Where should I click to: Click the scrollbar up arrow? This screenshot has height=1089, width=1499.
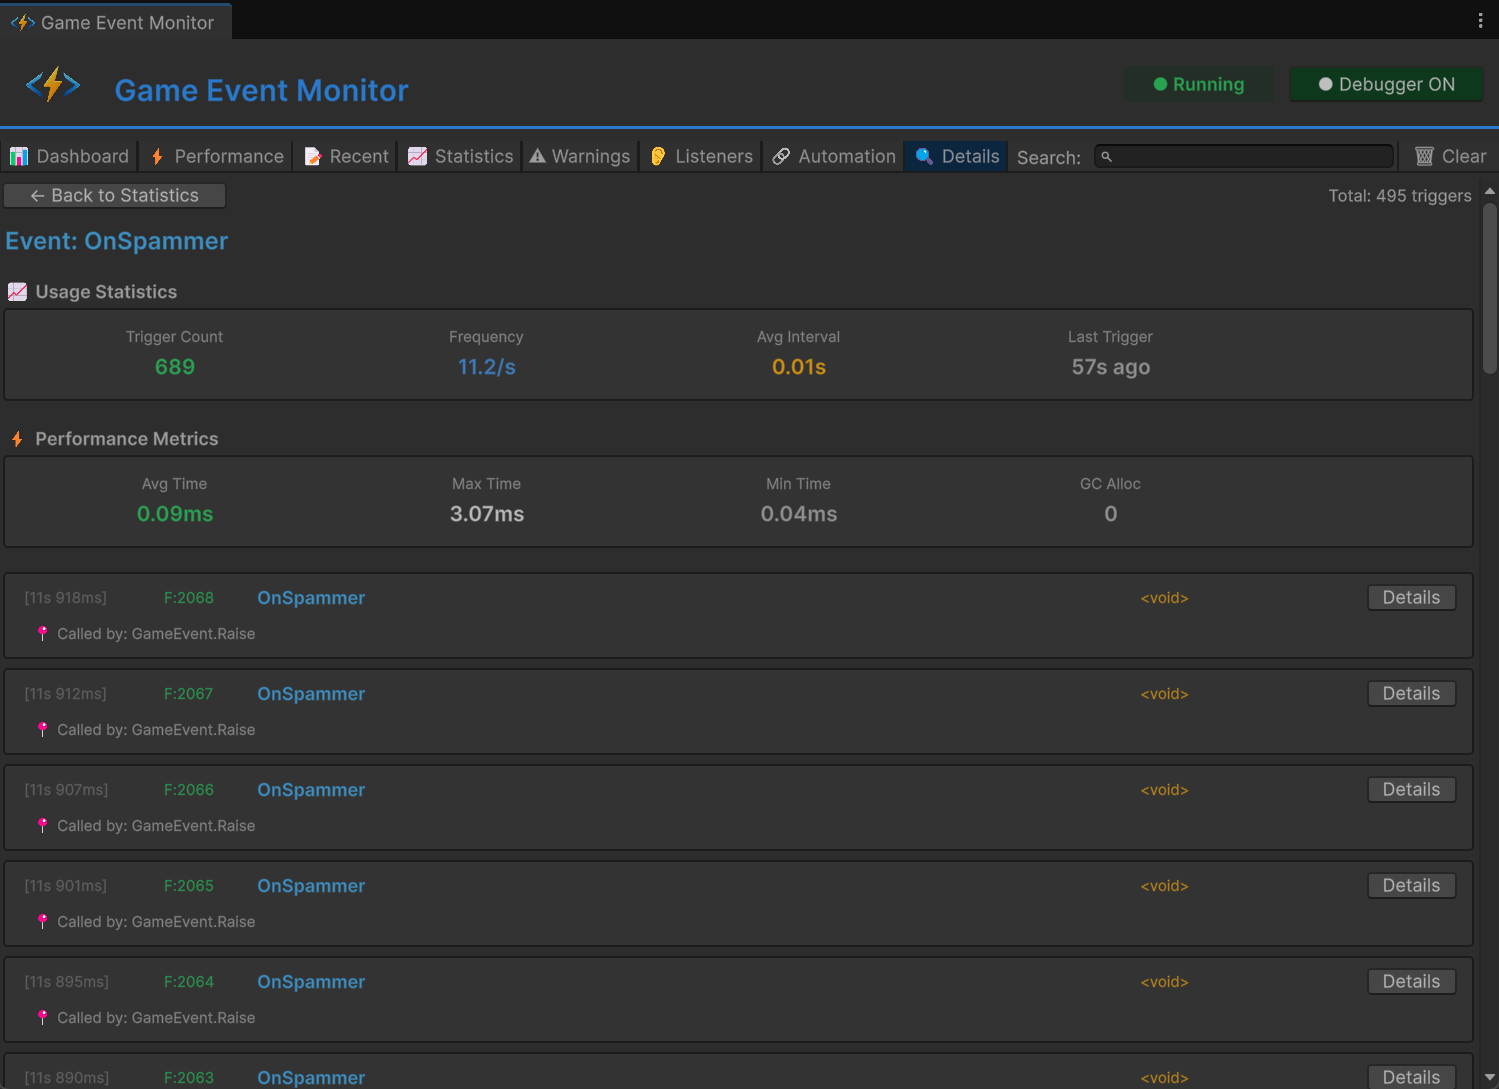(x=1491, y=189)
